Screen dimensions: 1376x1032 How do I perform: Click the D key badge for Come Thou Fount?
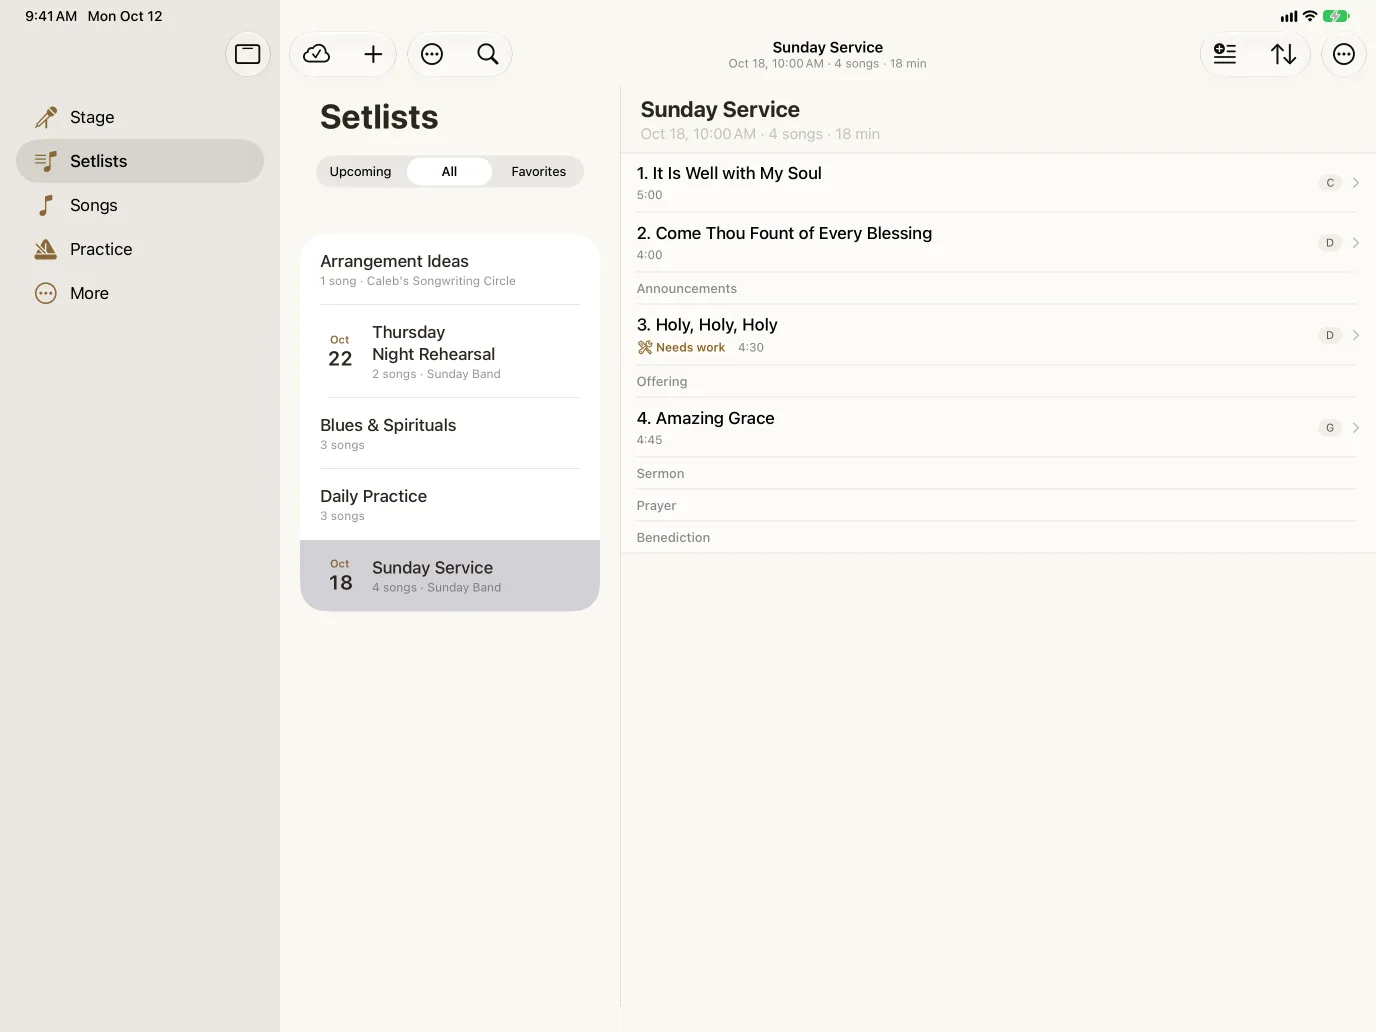click(x=1330, y=243)
